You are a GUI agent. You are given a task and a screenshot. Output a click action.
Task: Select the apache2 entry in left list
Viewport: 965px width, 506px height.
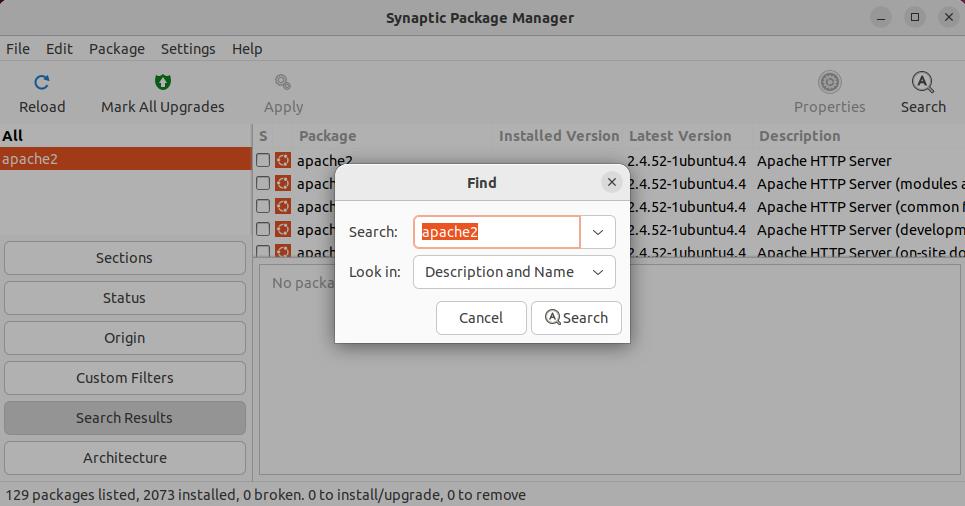pos(126,159)
